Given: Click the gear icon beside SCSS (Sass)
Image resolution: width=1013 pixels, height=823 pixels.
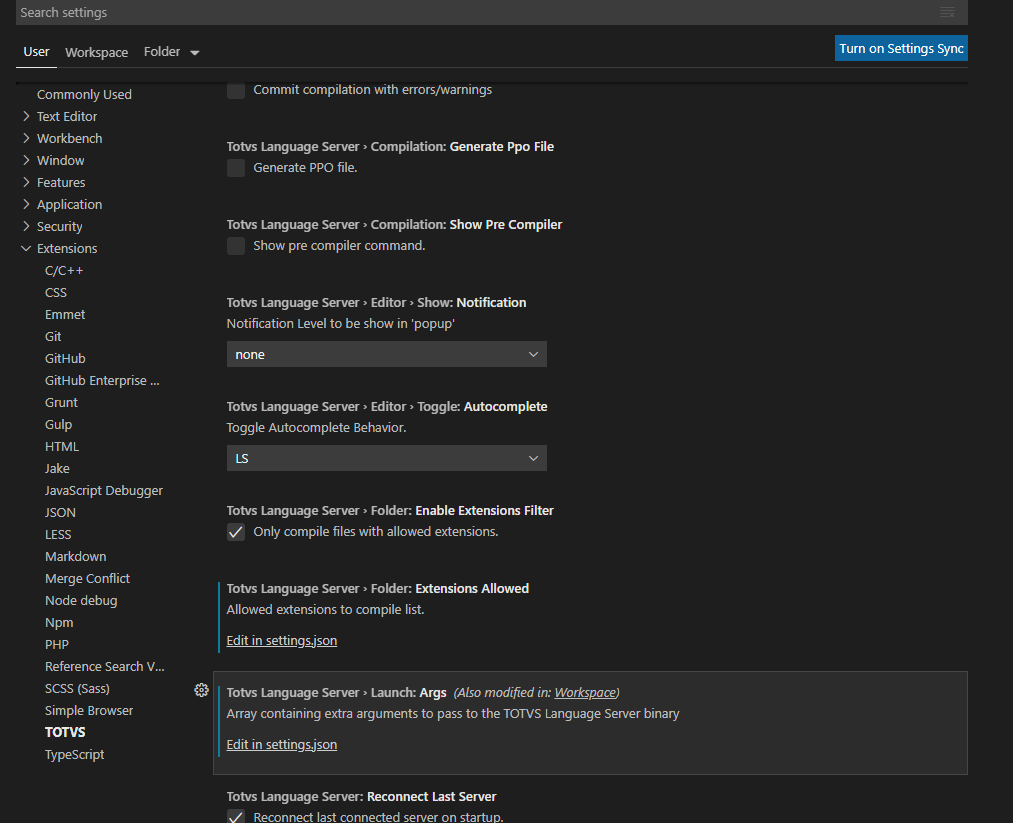Looking at the screenshot, I should tap(201, 690).
